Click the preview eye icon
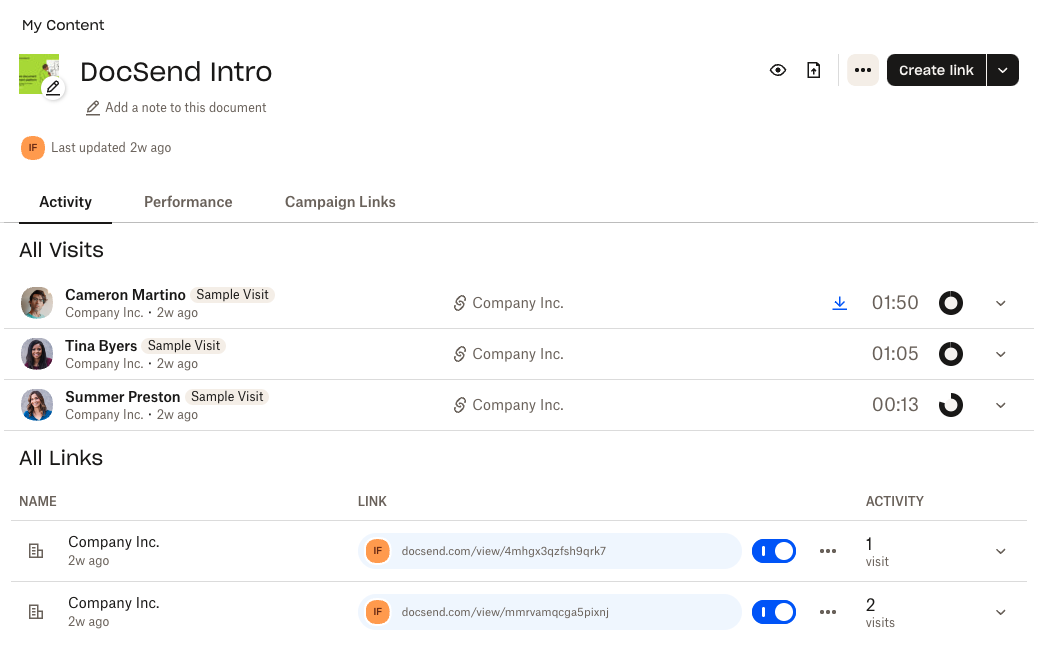The width and height of the screenshot is (1038, 645). pos(778,70)
